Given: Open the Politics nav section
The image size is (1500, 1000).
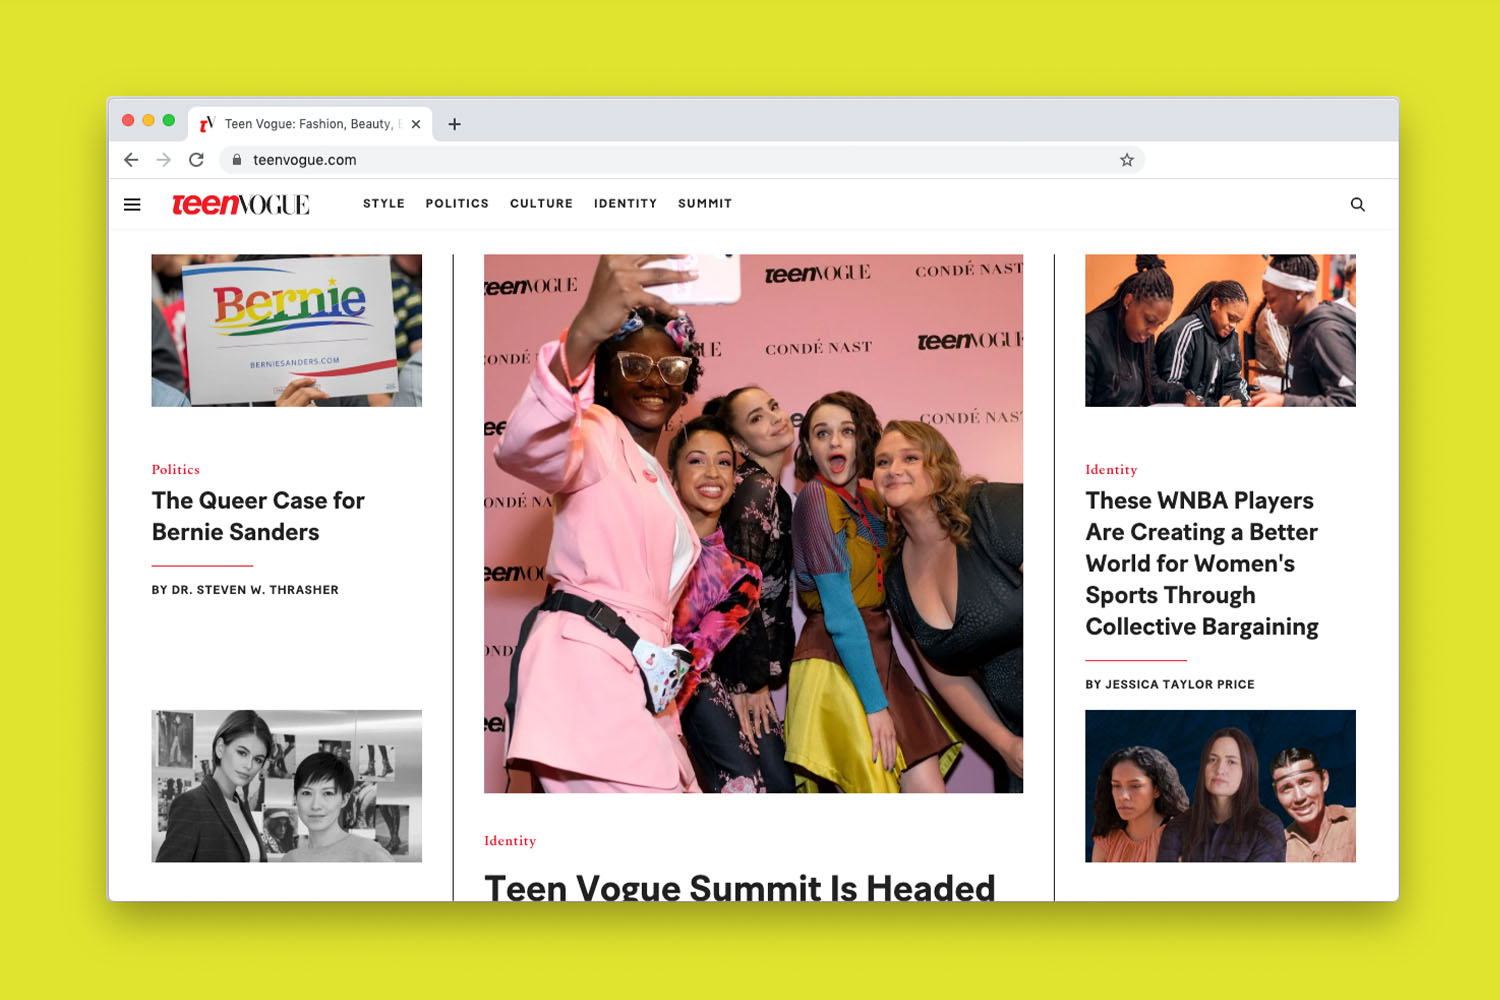Looking at the screenshot, I should (457, 204).
